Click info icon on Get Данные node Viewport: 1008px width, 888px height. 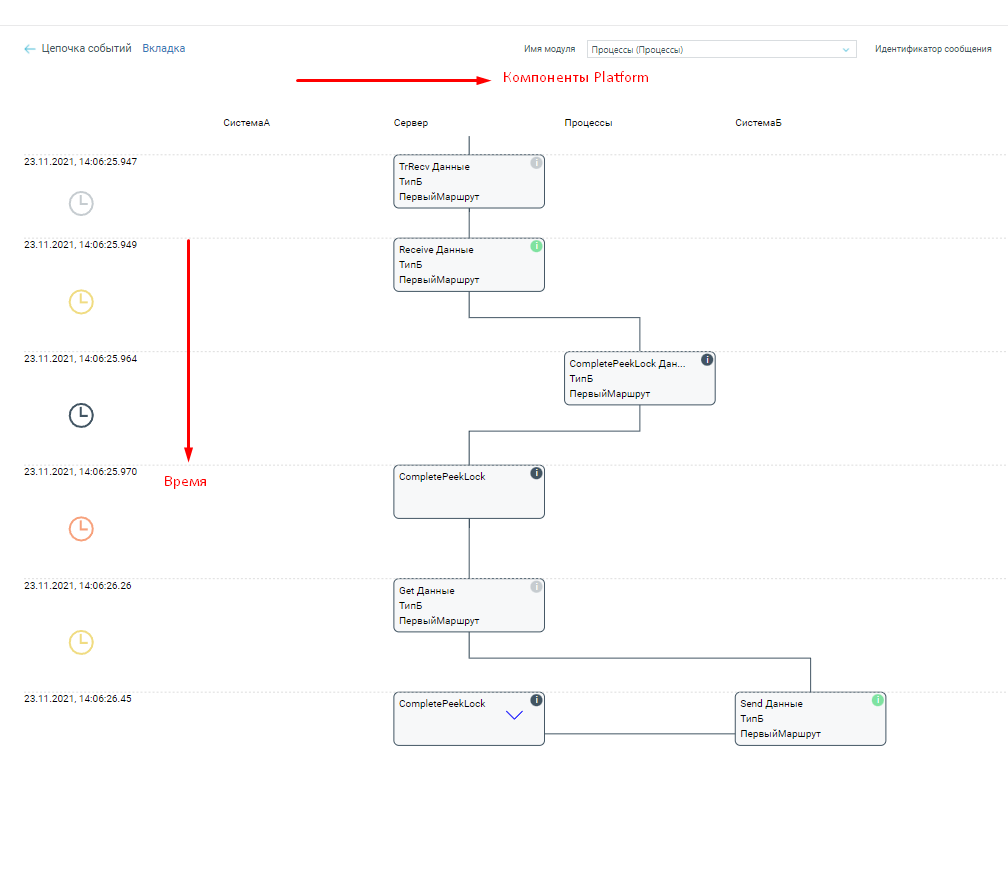(536, 587)
